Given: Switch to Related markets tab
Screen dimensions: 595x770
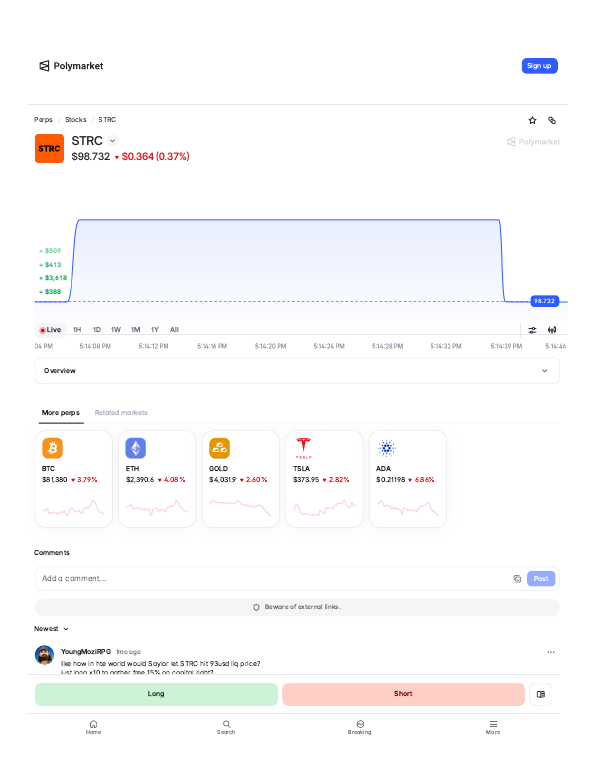Looking at the screenshot, I should coord(121,412).
